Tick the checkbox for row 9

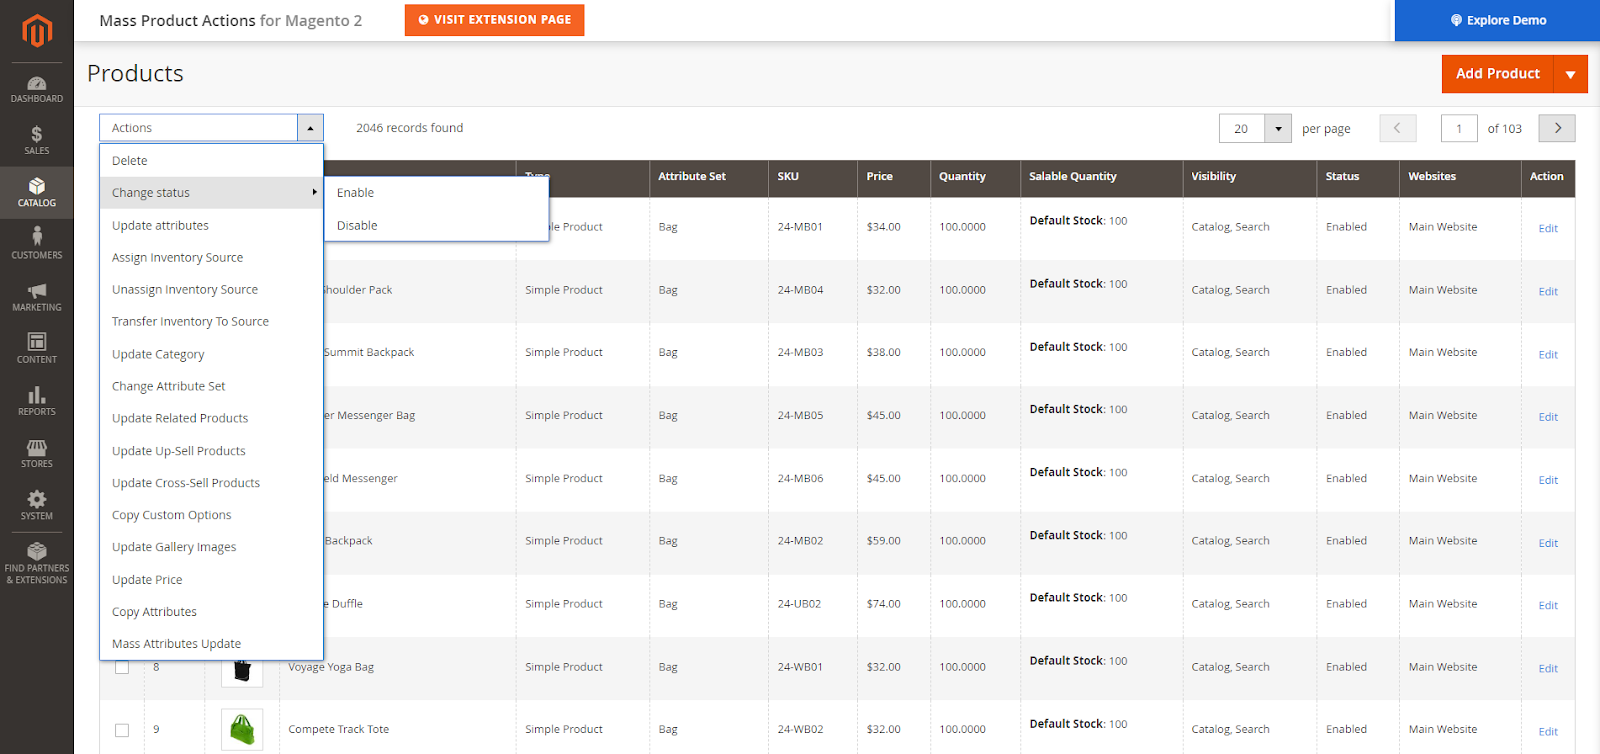coord(122,730)
